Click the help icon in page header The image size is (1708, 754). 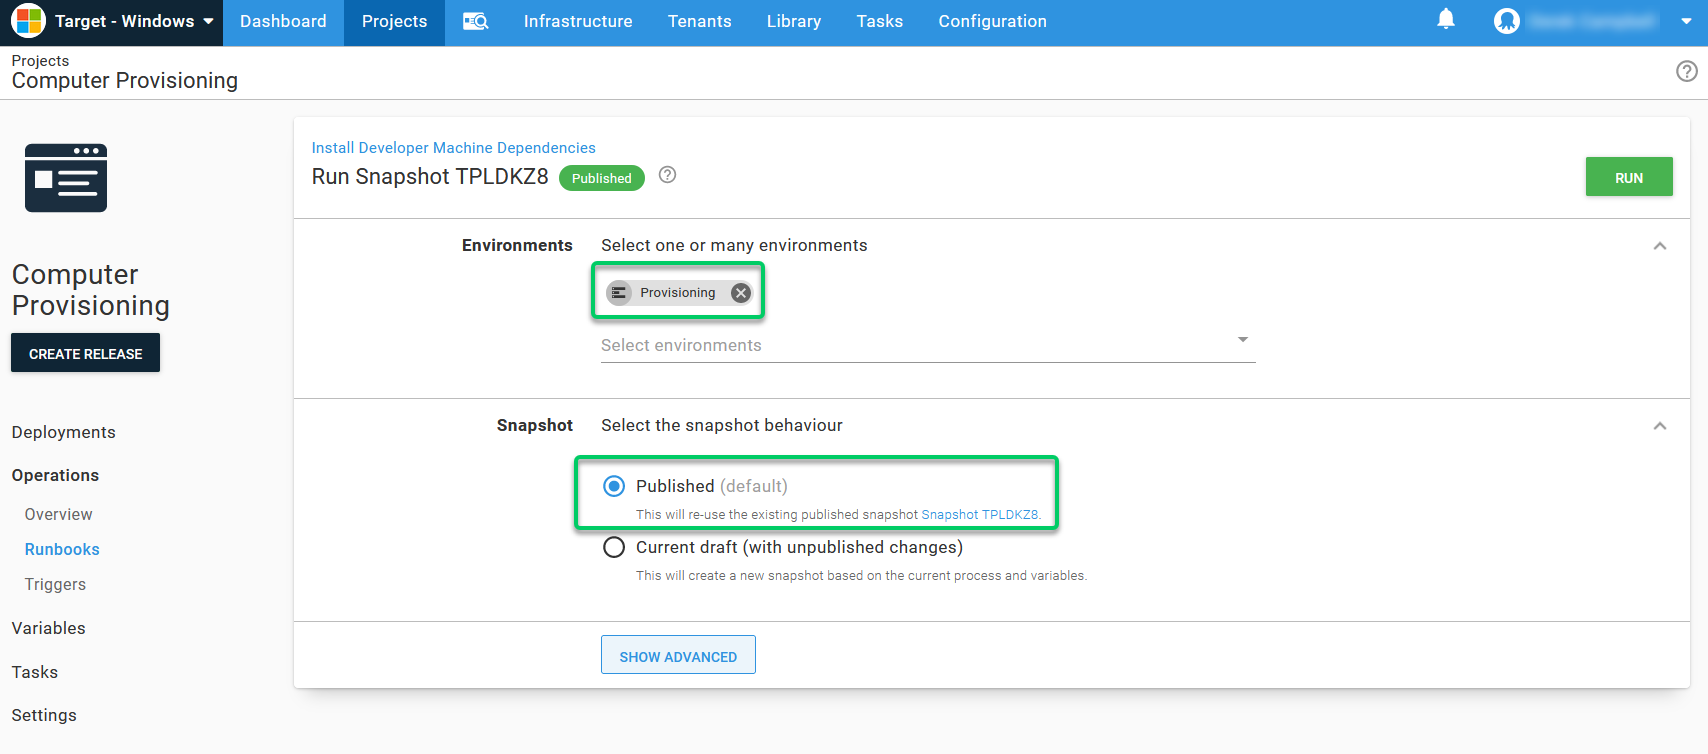click(1686, 71)
